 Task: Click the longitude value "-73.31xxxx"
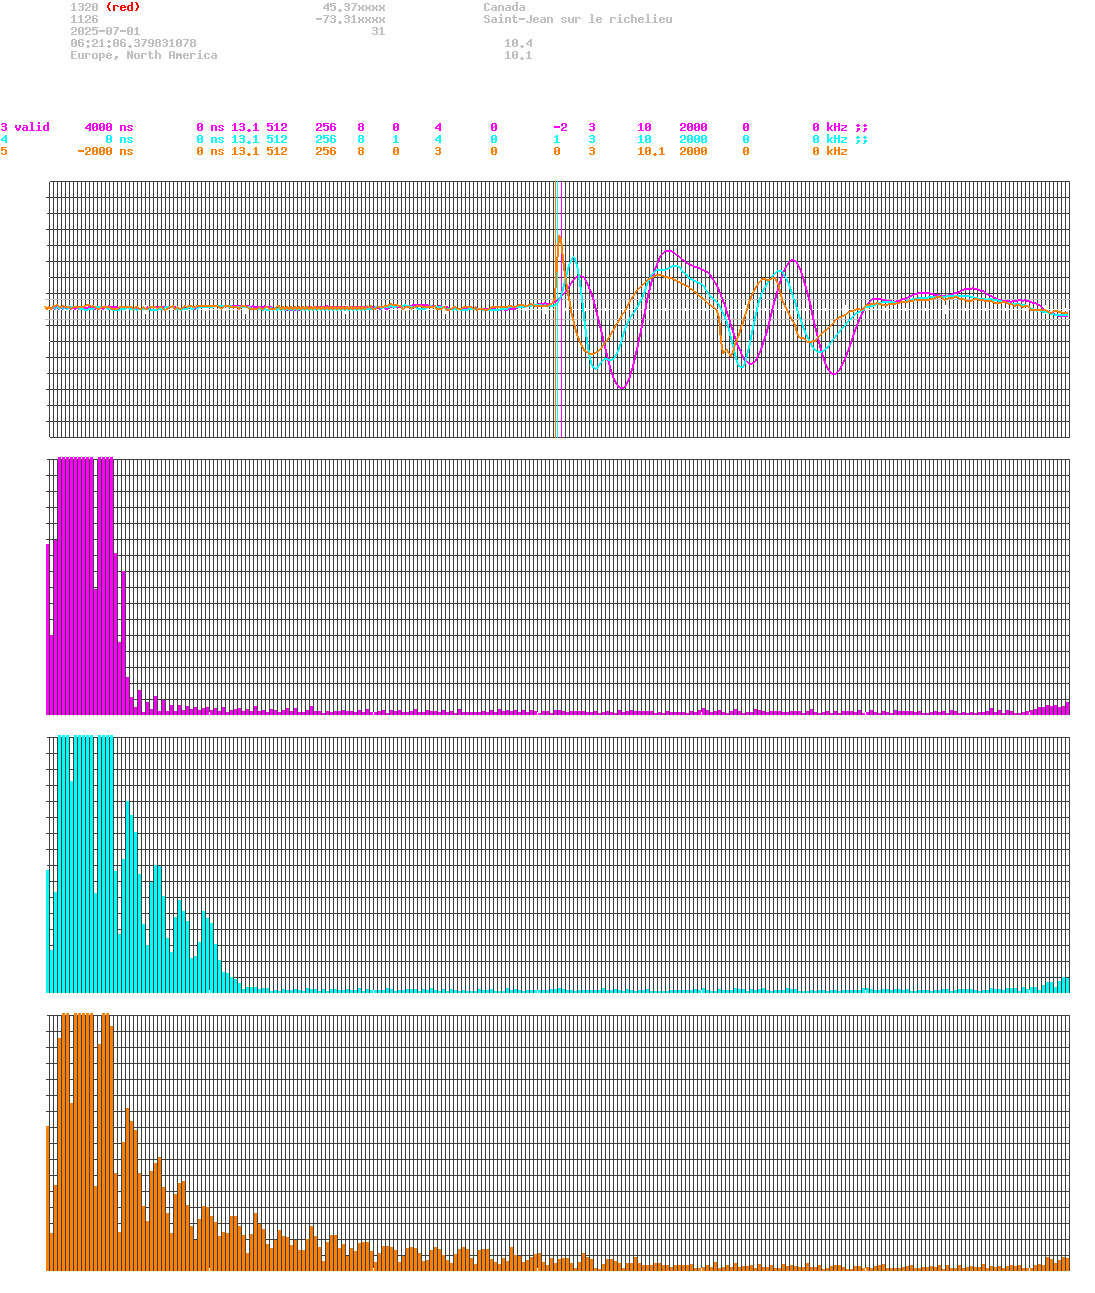pos(350,19)
